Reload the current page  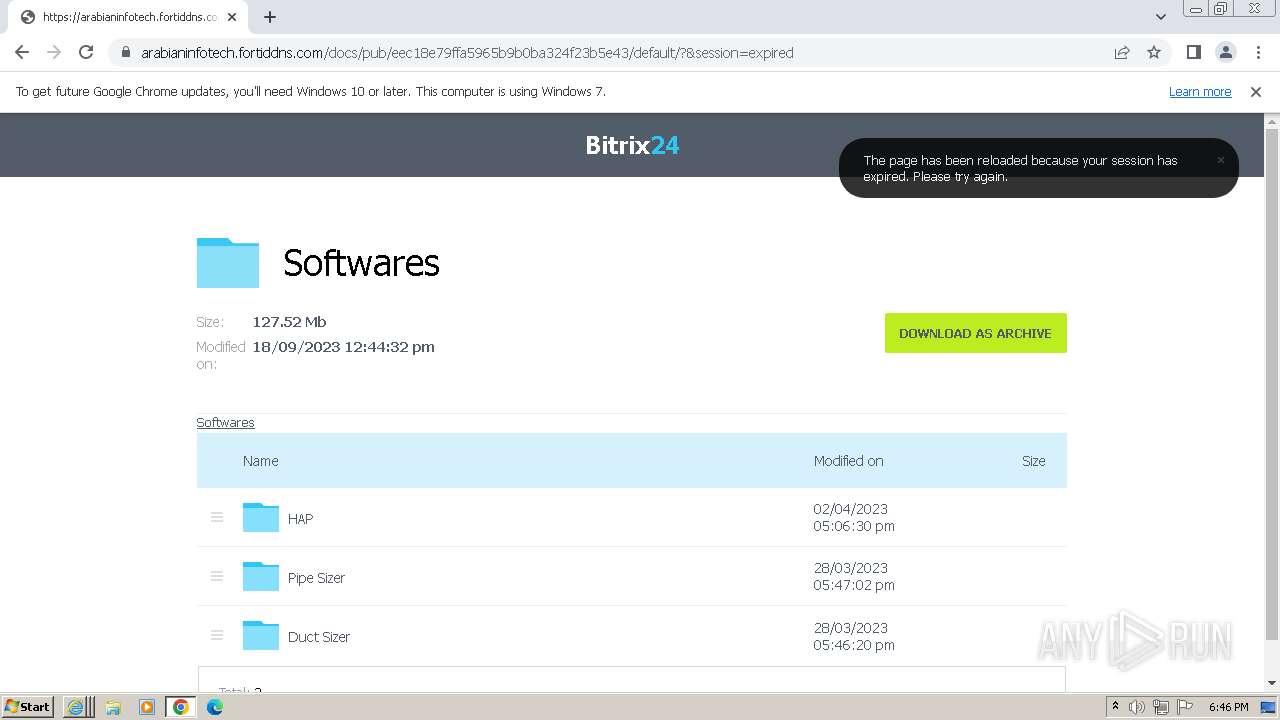click(x=86, y=52)
